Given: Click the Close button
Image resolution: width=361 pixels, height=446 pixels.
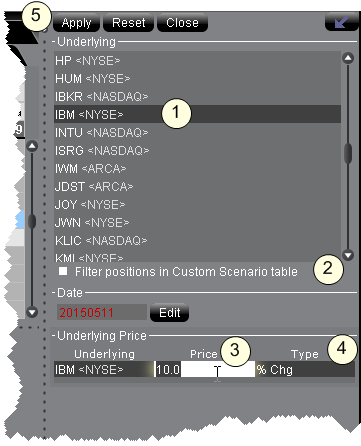Looking at the screenshot, I should pyautogui.click(x=182, y=23).
